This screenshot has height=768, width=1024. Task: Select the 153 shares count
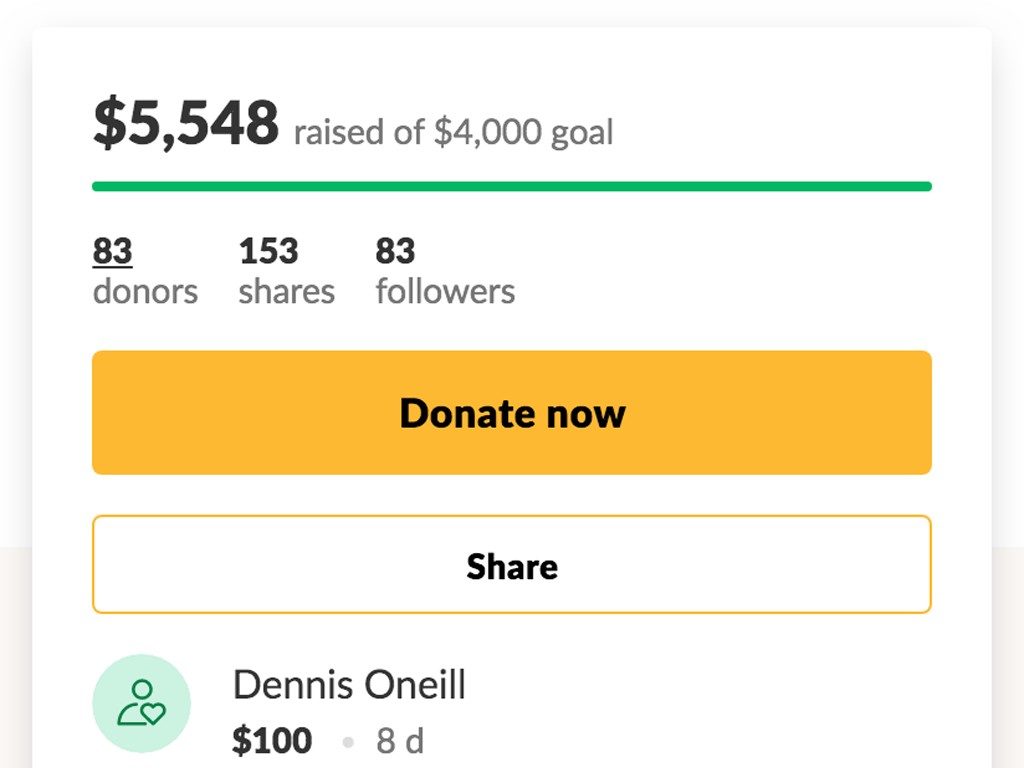(268, 251)
